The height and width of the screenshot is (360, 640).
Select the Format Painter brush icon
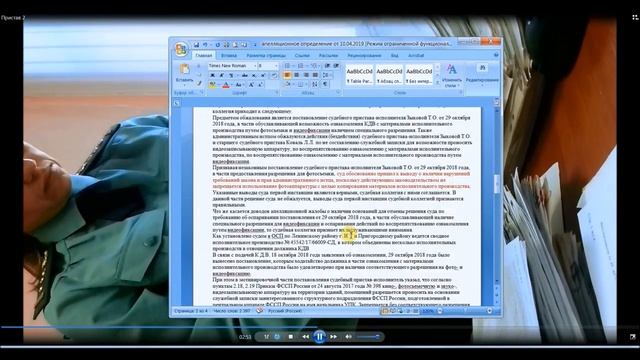click(199, 84)
